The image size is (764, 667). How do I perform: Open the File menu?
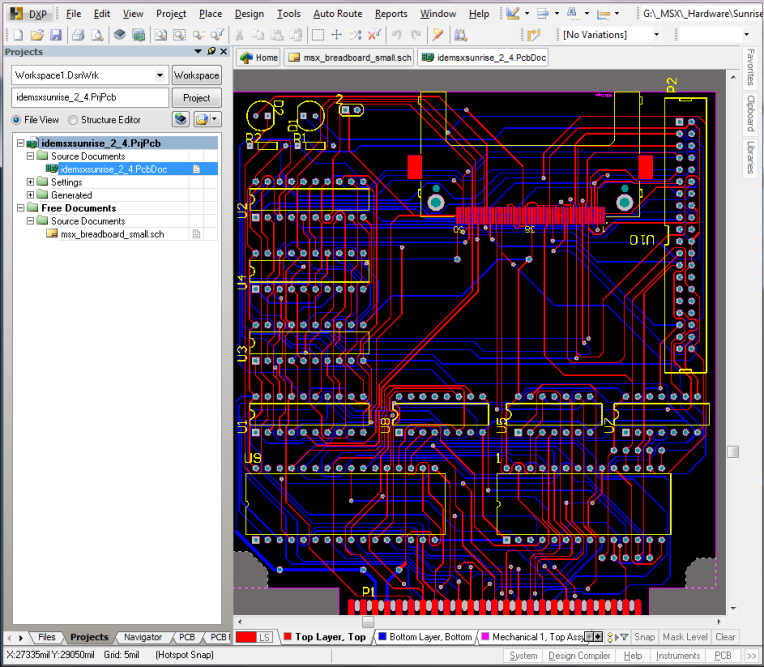(x=74, y=14)
